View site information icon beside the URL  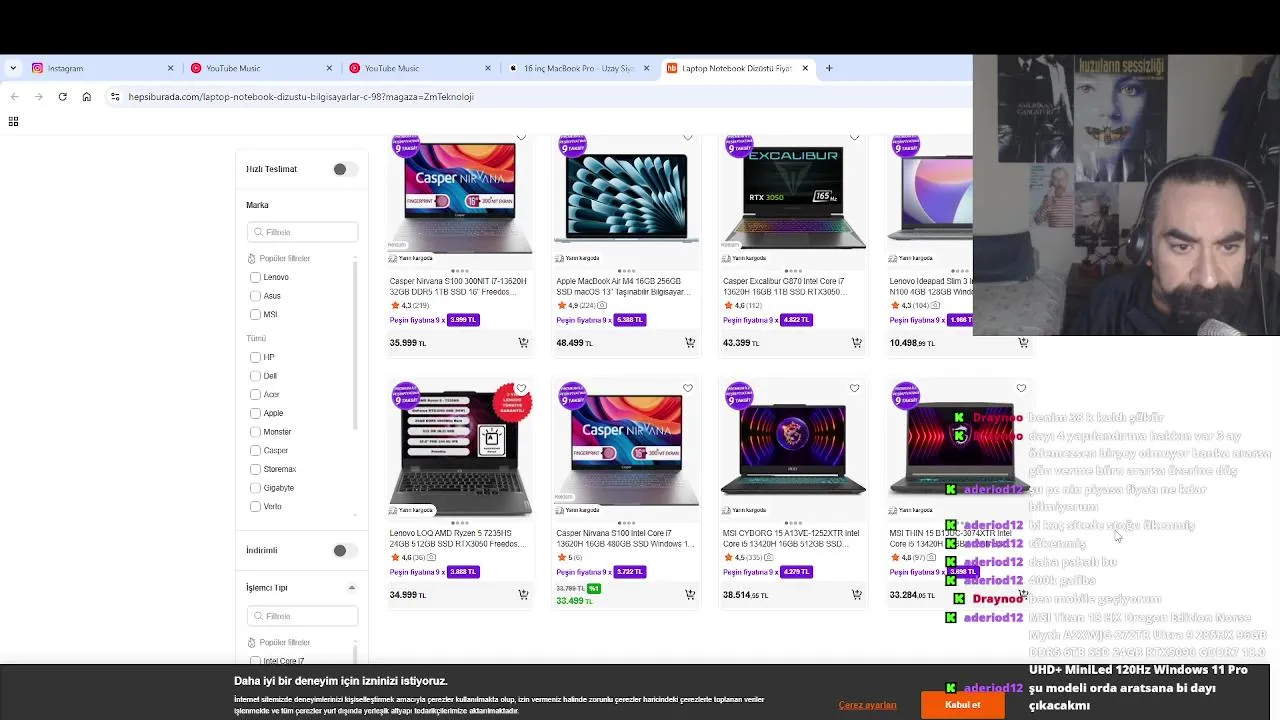tap(115, 97)
